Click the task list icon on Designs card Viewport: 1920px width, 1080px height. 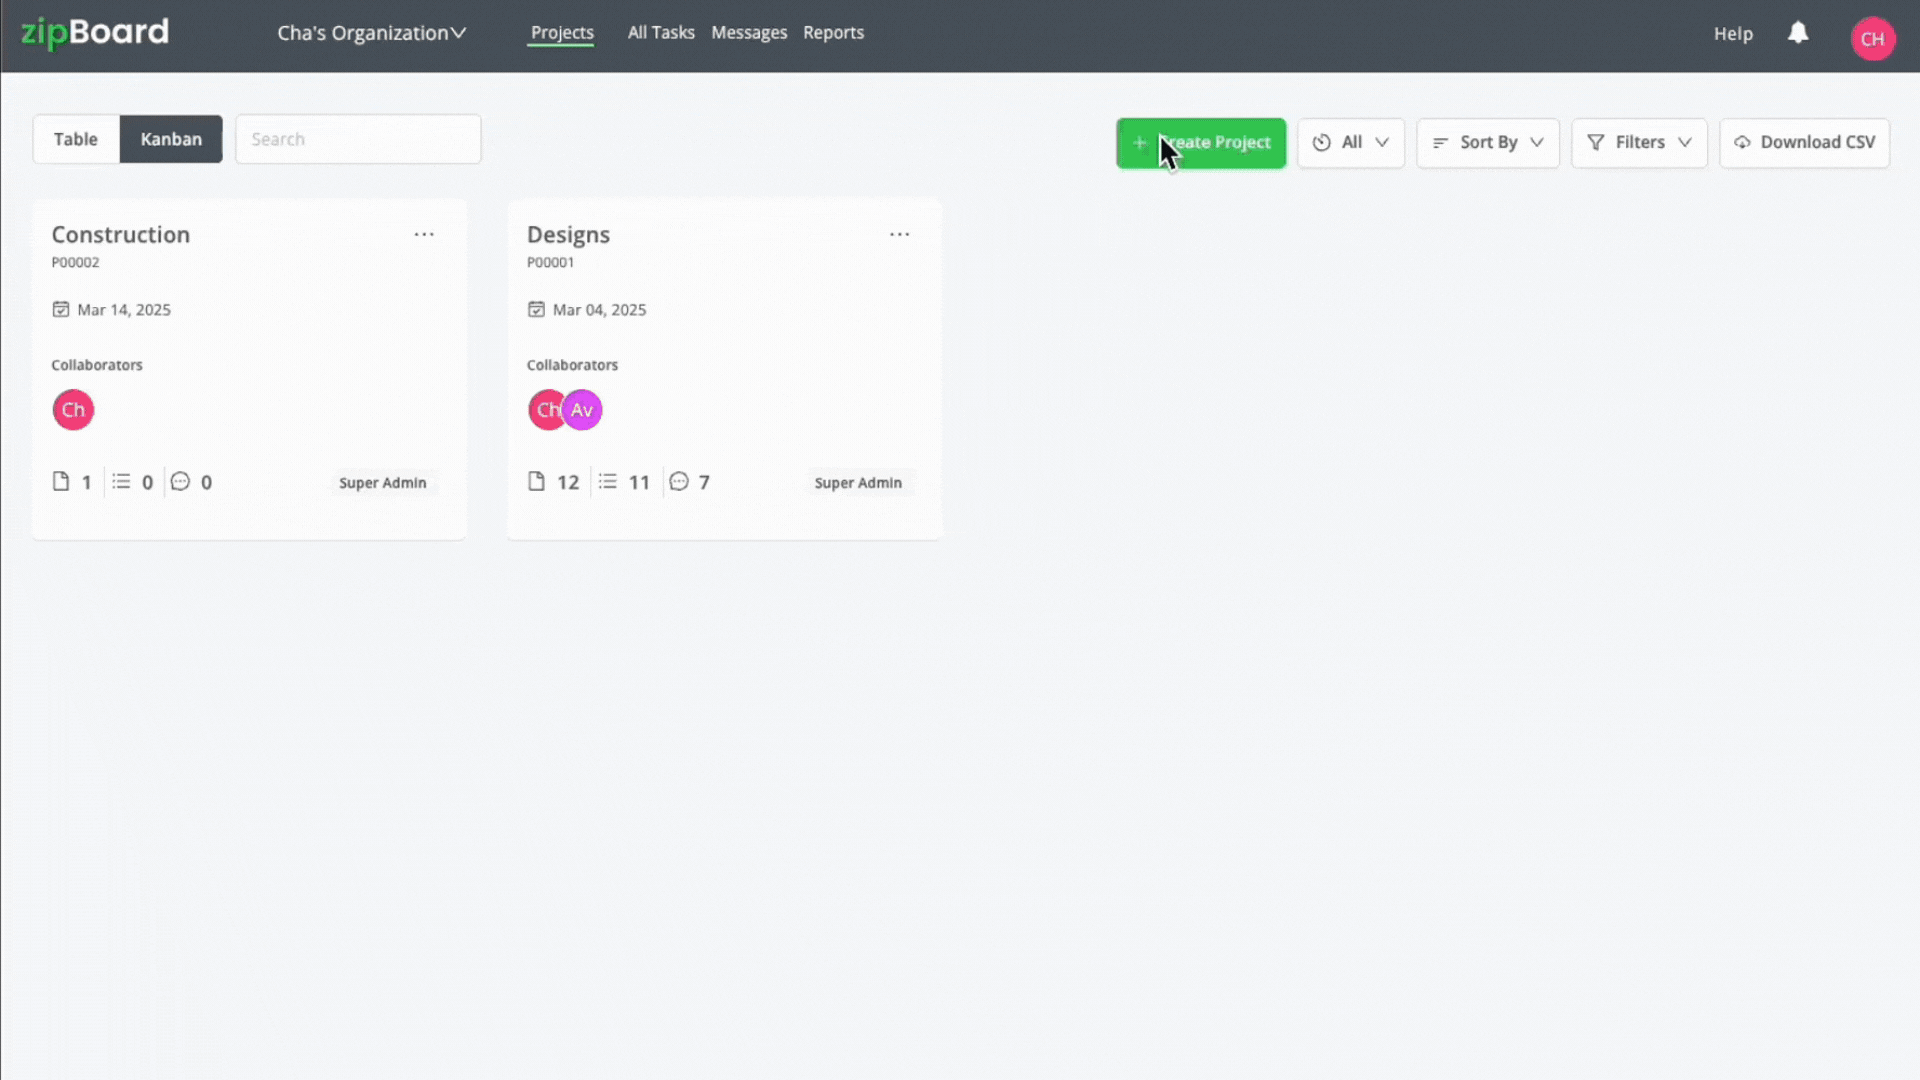[608, 481]
